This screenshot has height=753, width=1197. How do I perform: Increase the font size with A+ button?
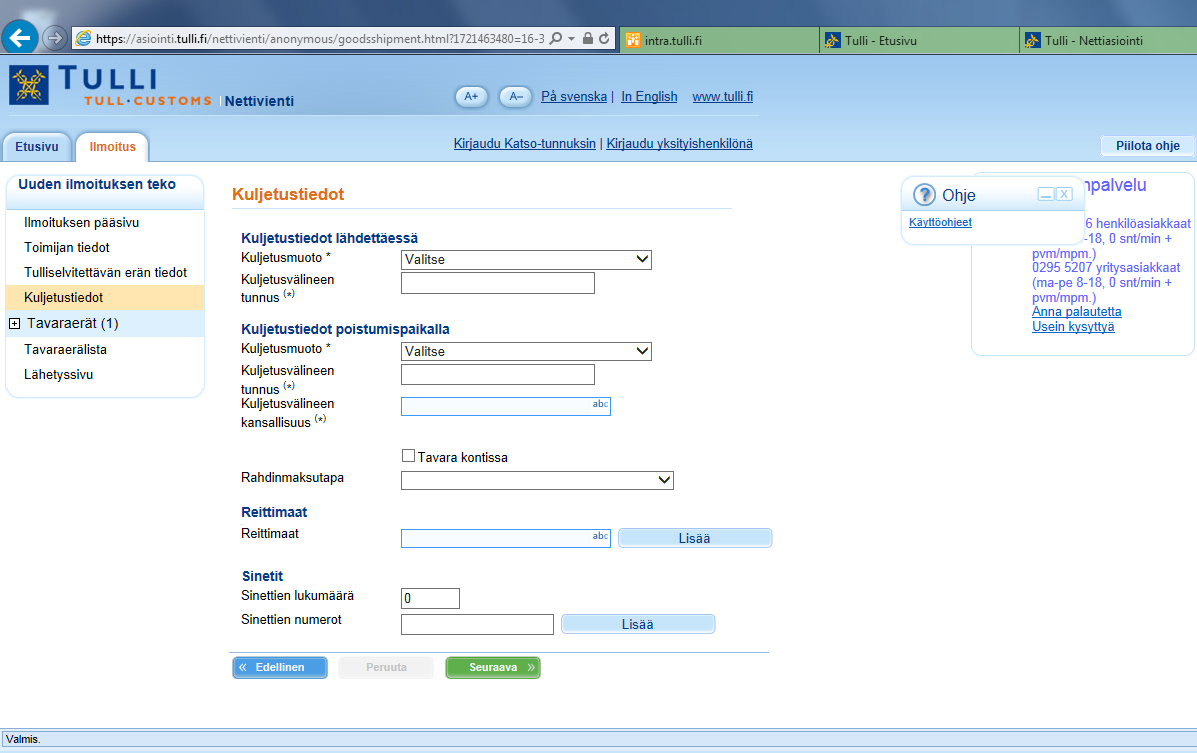click(471, 97)
